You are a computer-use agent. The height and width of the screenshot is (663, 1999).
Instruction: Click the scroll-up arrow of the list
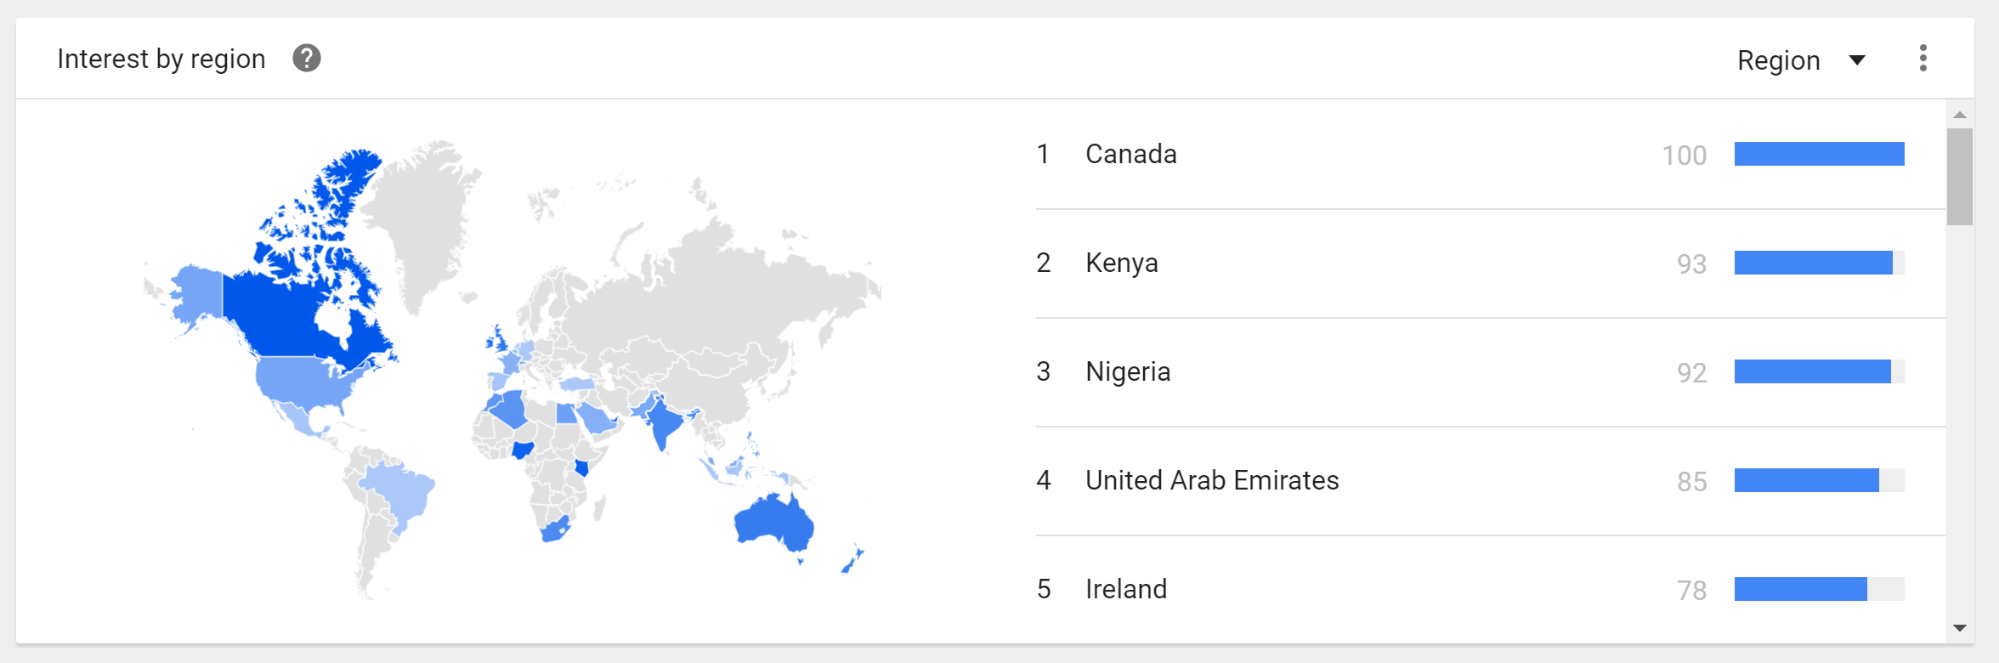pos(1959,114)
